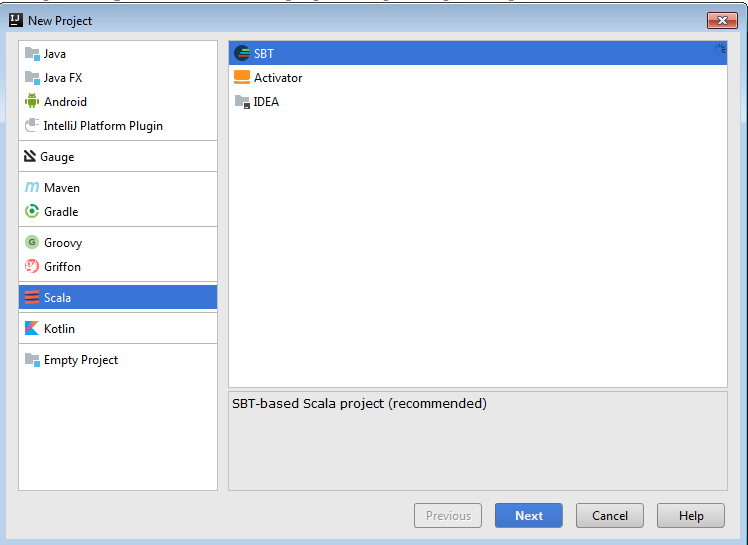Image resolution: width=748 pixels, height=545 pixels.
Task: Click the Activator orange icon
Action: pyautogui.click(x=242, y=77)
